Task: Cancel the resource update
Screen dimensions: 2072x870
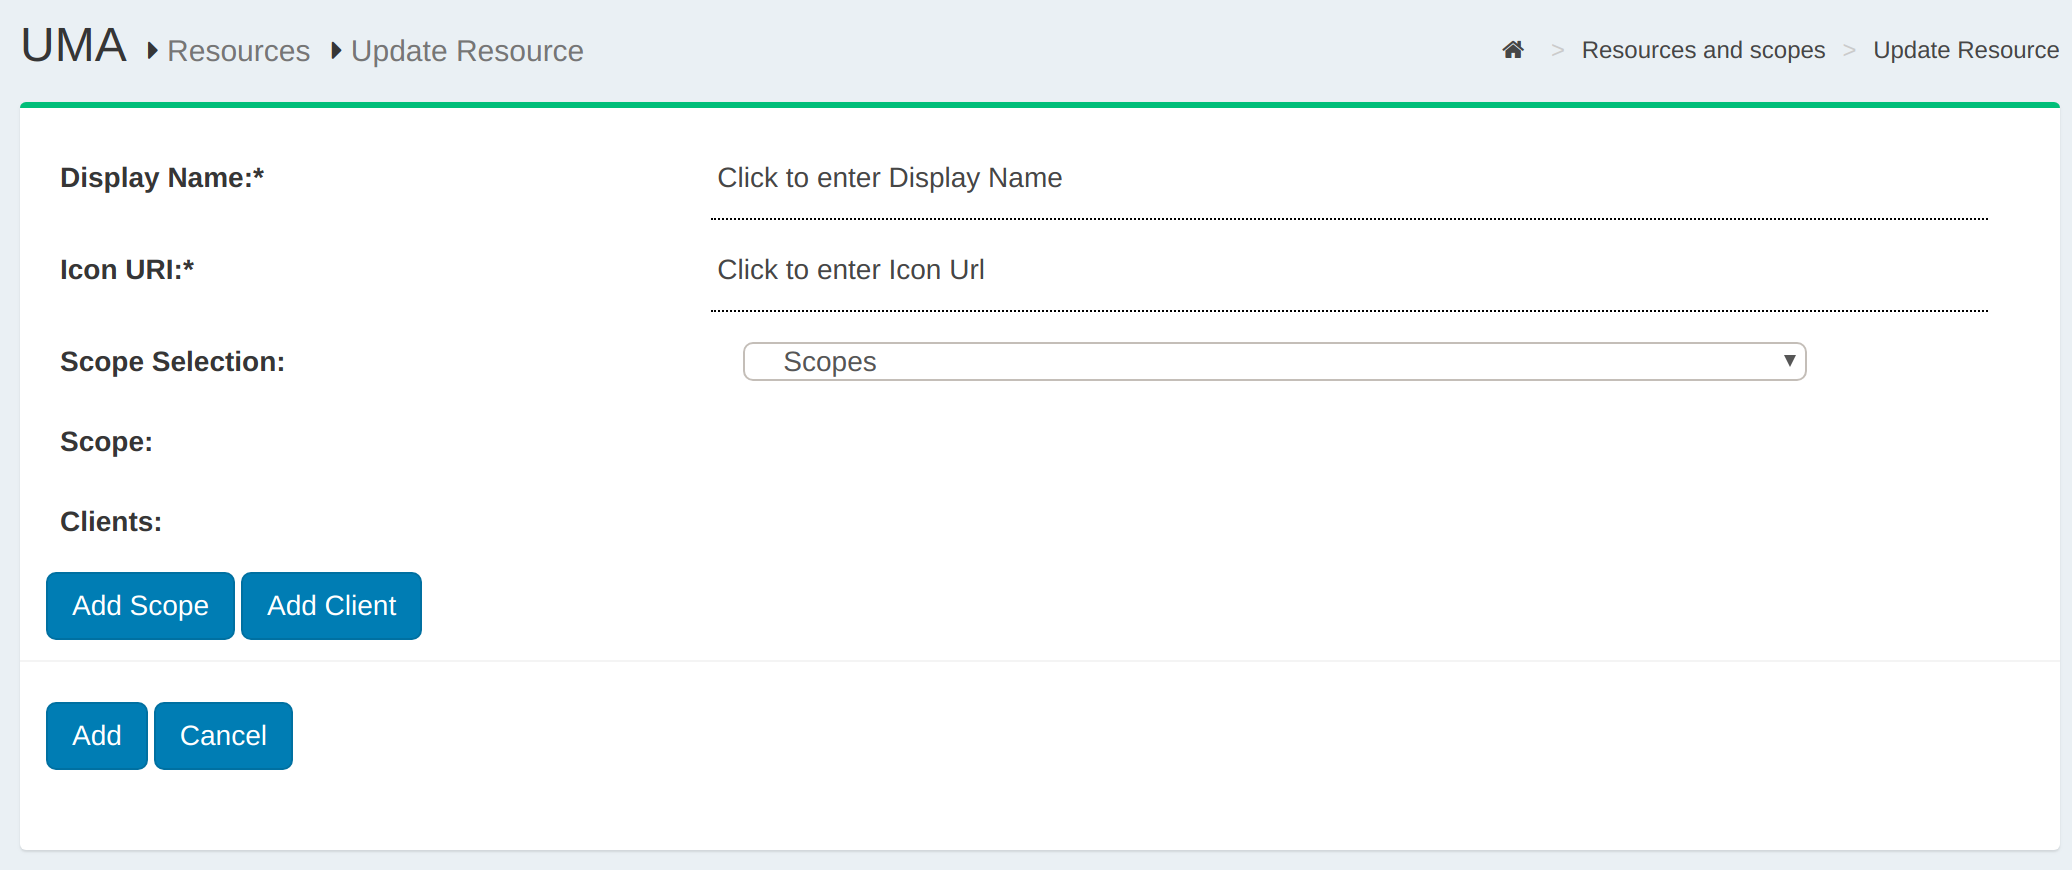Action: pos(223,736)
